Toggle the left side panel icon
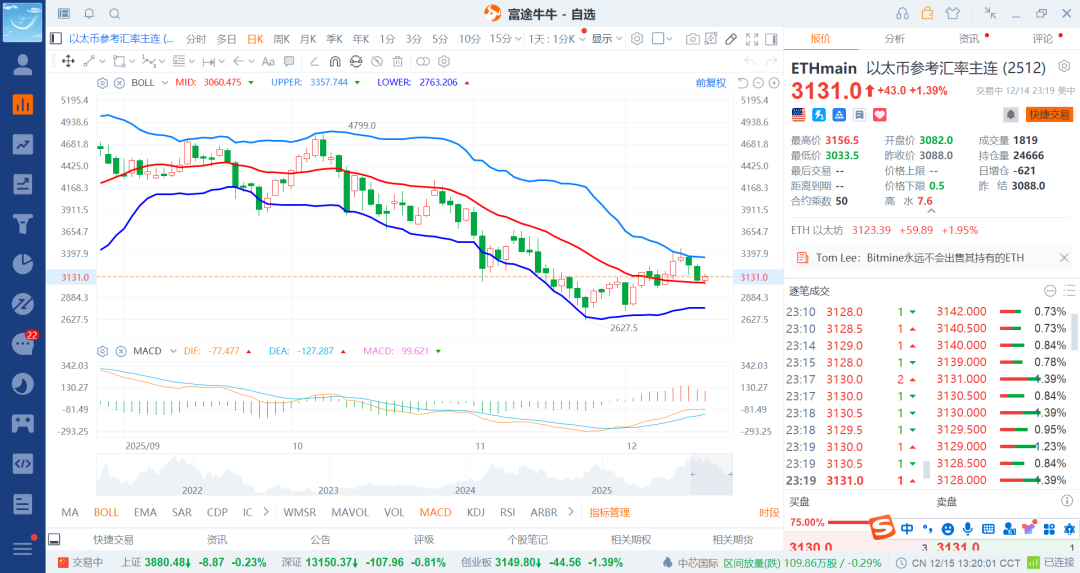1080x573 pixels. coord(56,39)
